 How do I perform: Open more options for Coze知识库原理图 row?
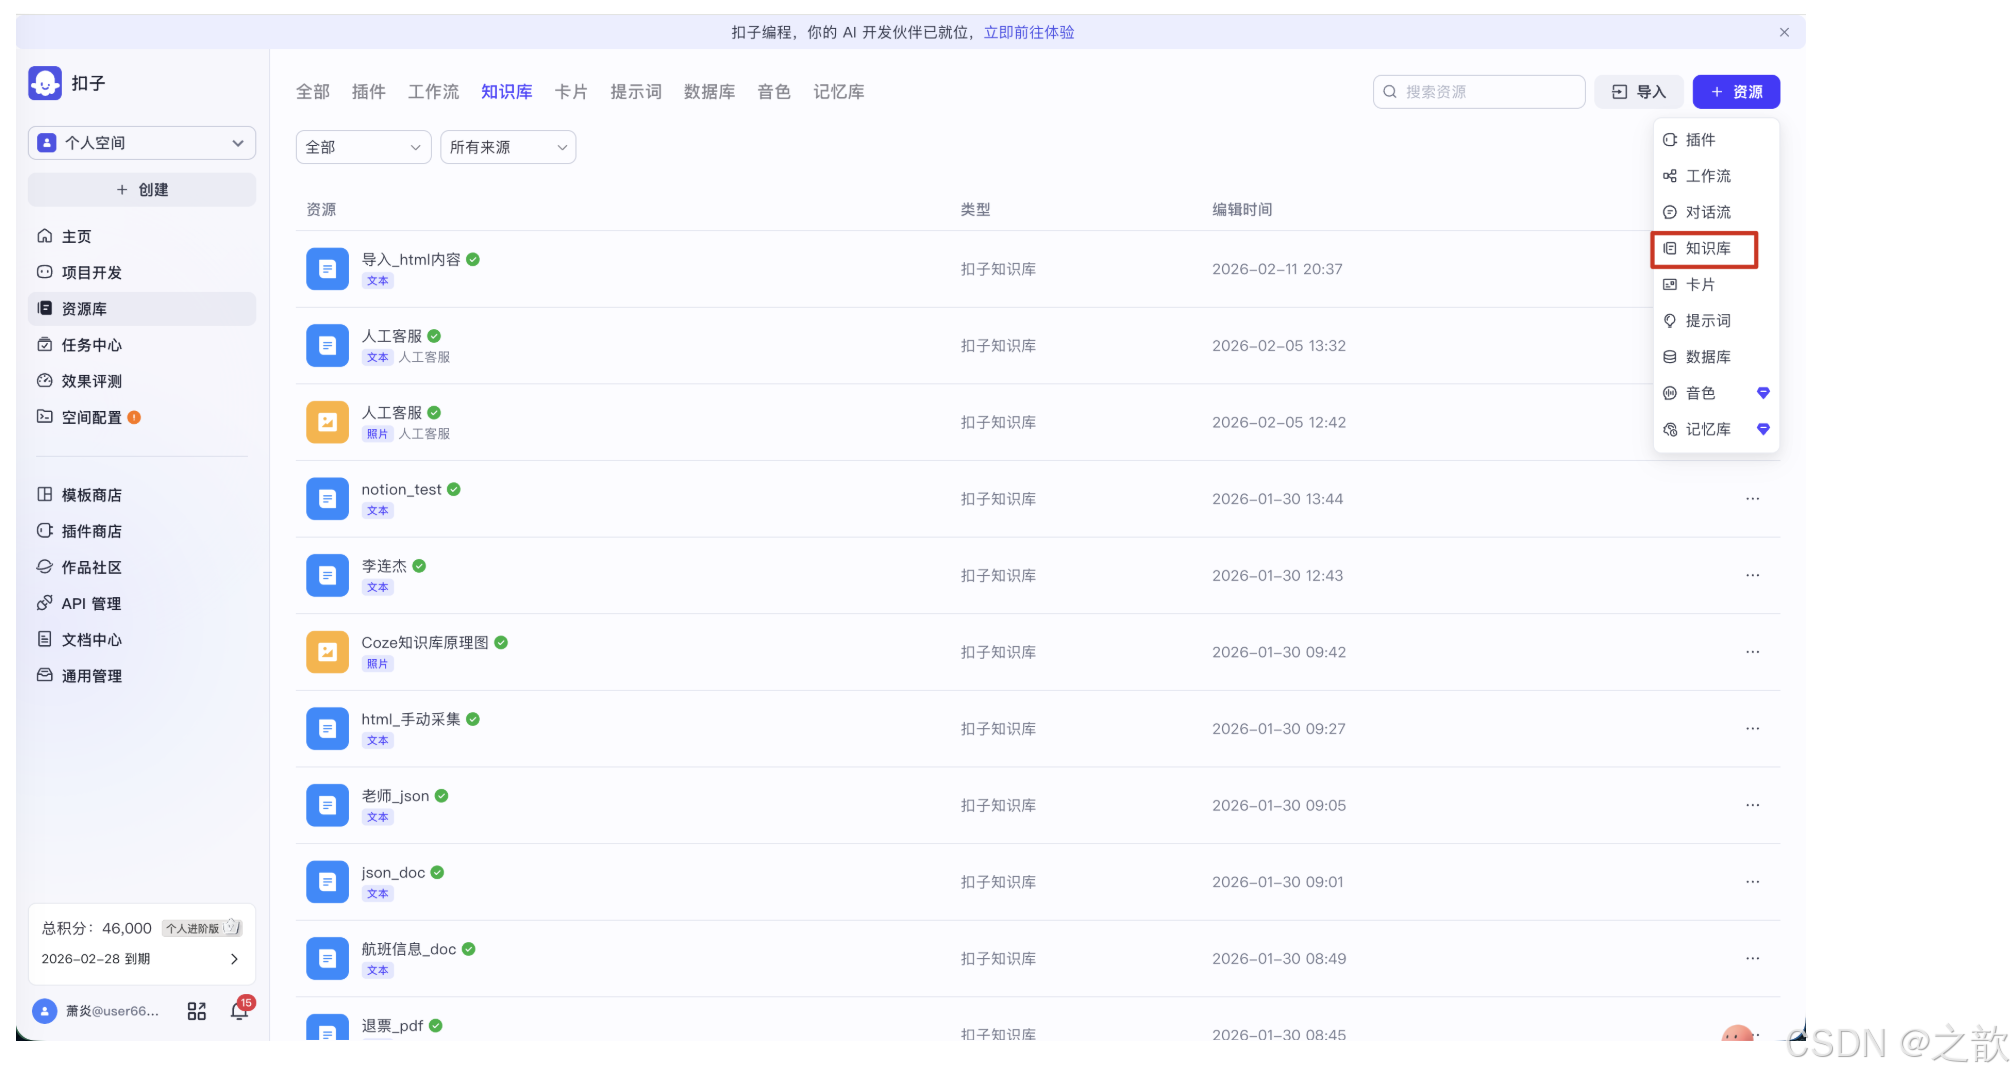[1752, 652]
